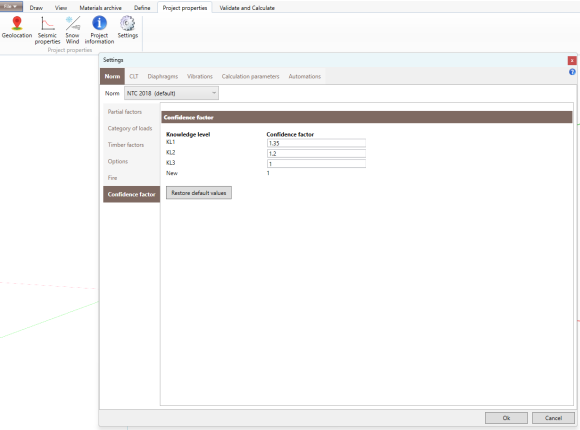Click the blue help question icon

pyautogui.click(x=572, y=72)
